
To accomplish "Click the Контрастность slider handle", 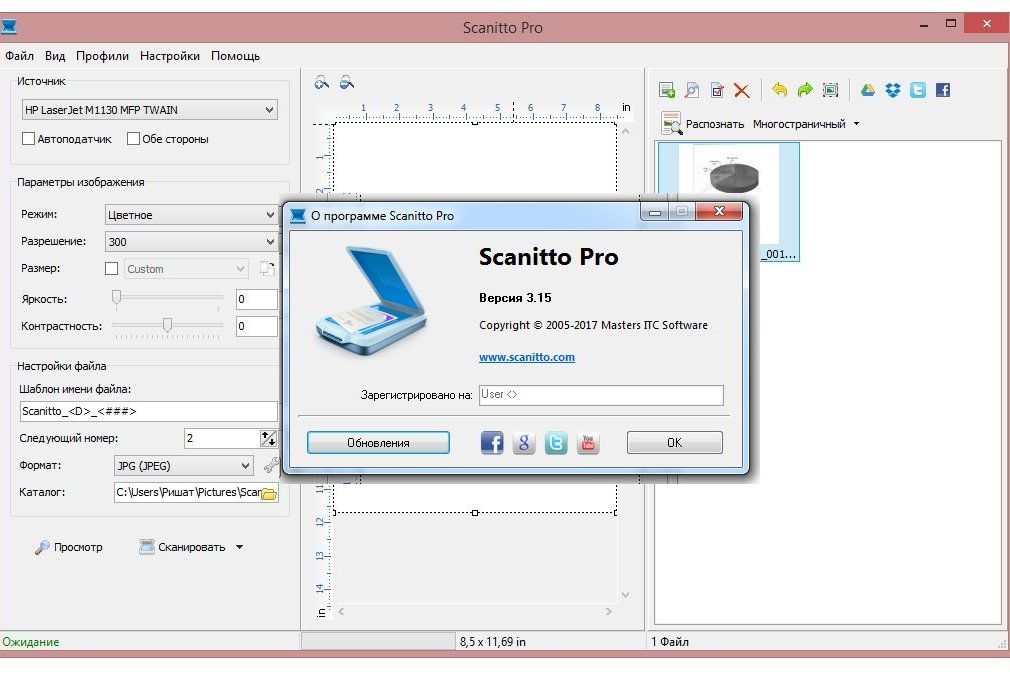I will click(x=167, y=324).
